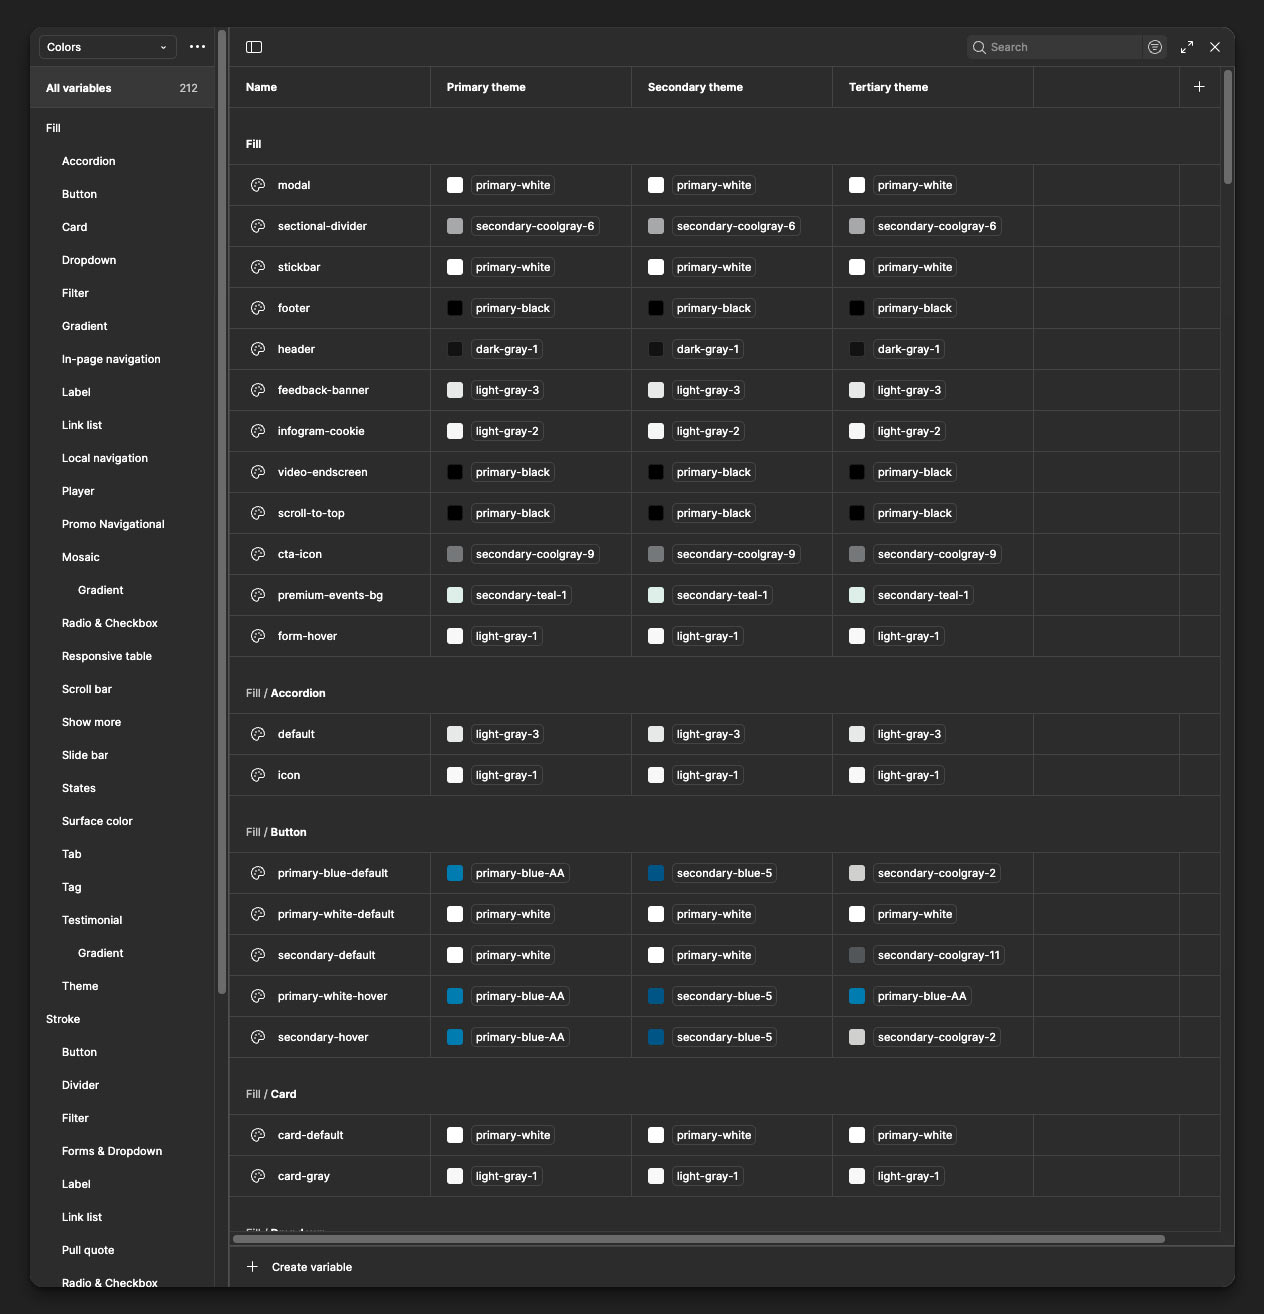Open the Colors collection dropdown
Screen dimensions: 1264x1314
107,47
